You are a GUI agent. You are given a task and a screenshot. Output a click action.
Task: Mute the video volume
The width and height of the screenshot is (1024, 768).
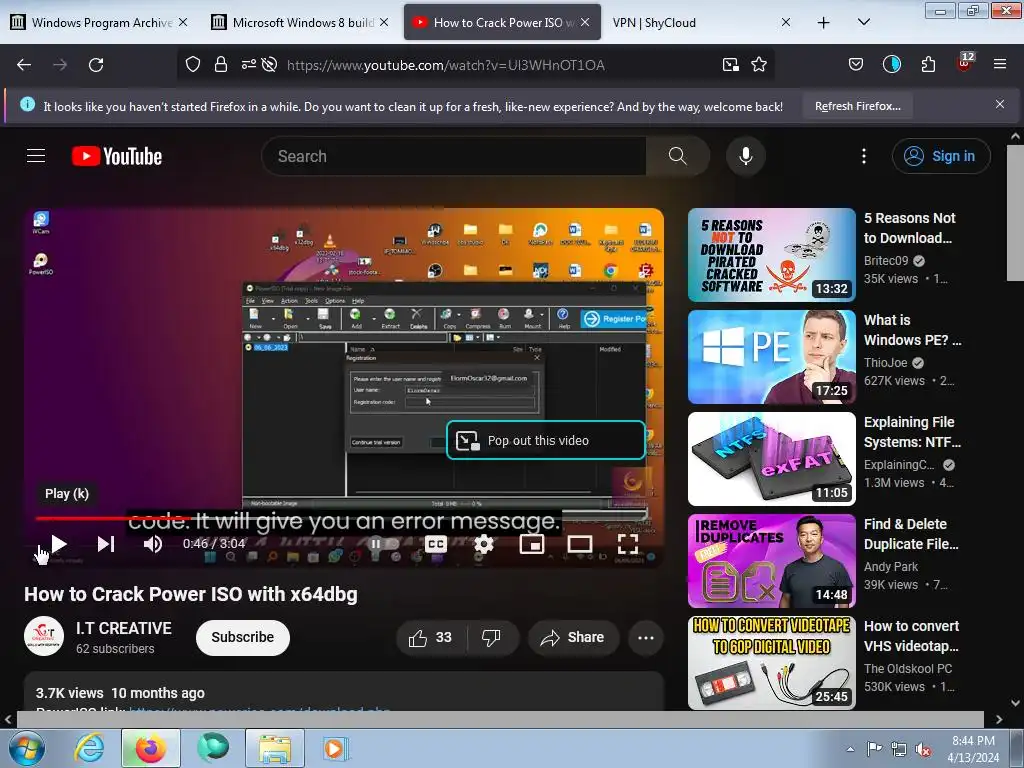(x=153, y=544)
